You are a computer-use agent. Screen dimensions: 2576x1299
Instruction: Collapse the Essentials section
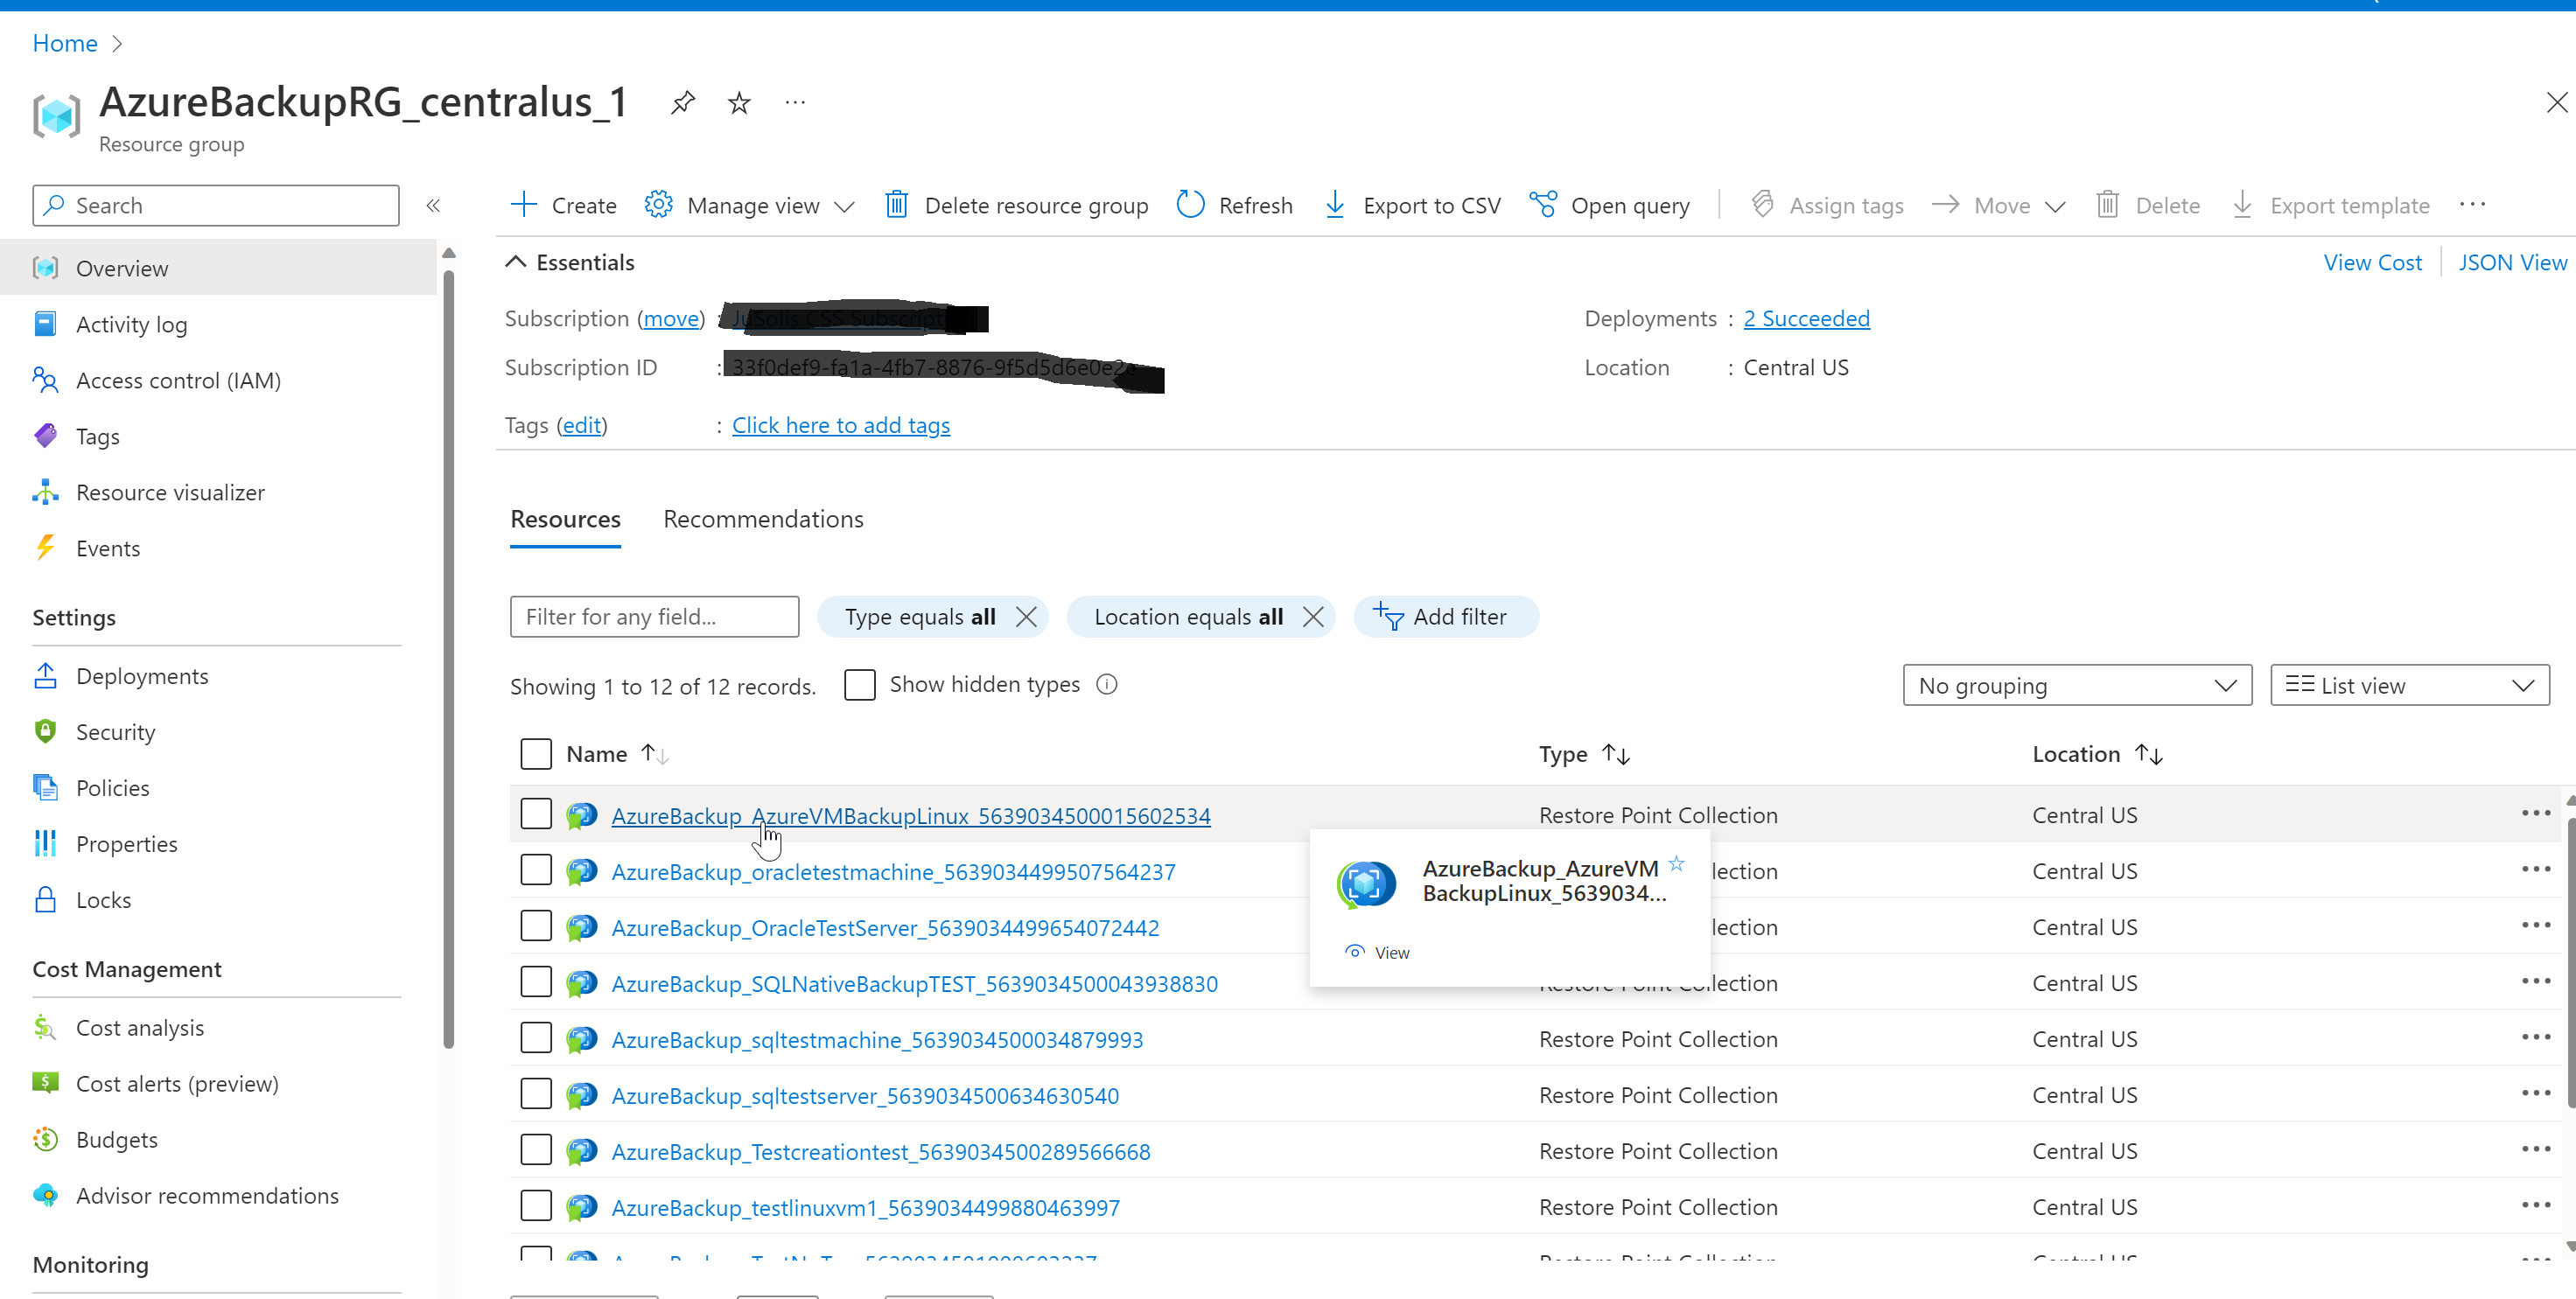click(x=515, y=262)
